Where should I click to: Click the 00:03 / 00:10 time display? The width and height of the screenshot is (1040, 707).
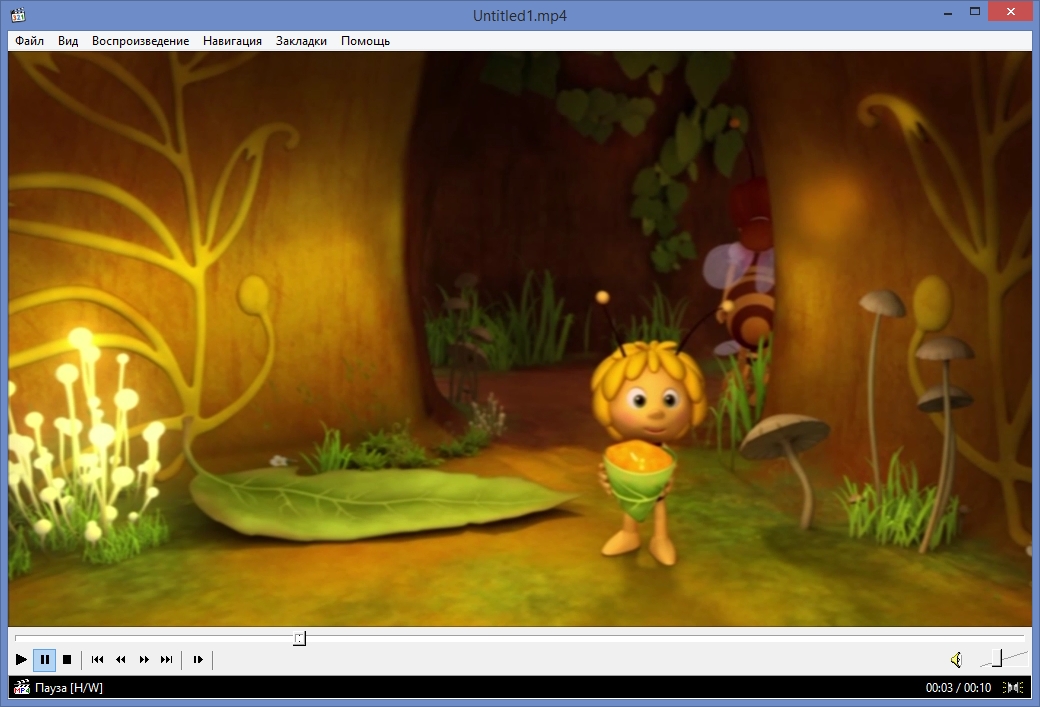[958, 688]
